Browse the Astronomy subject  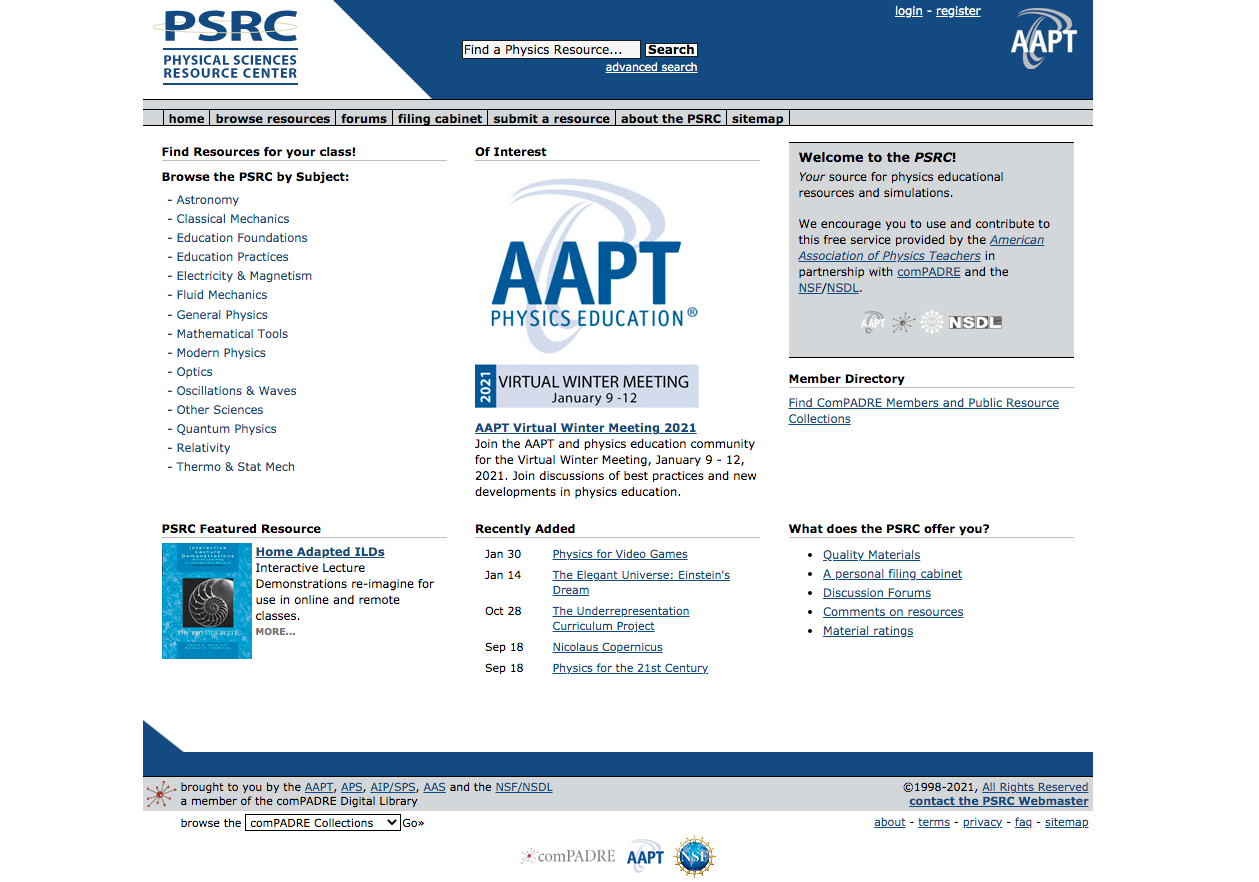[208, 200]
